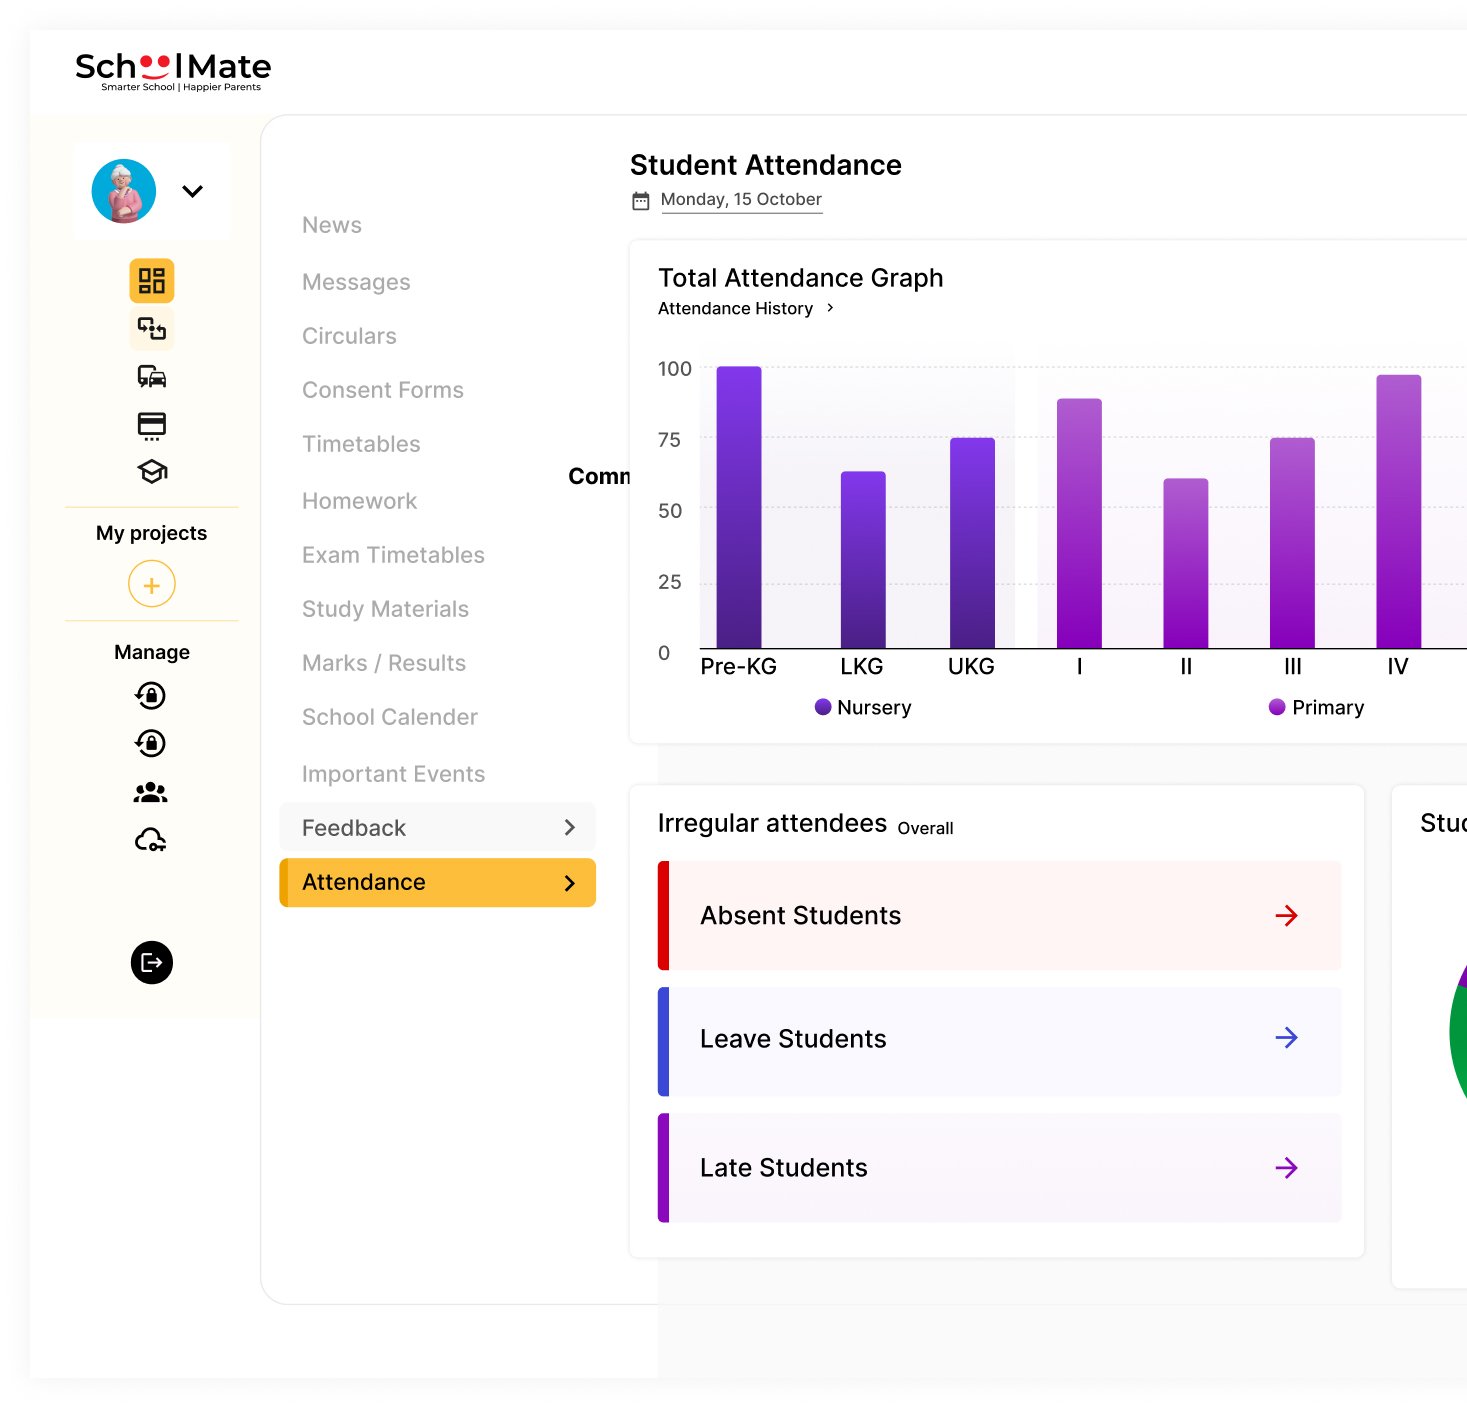
Task: Open the cloud key icon under Manage
Action: pos(151,840)
